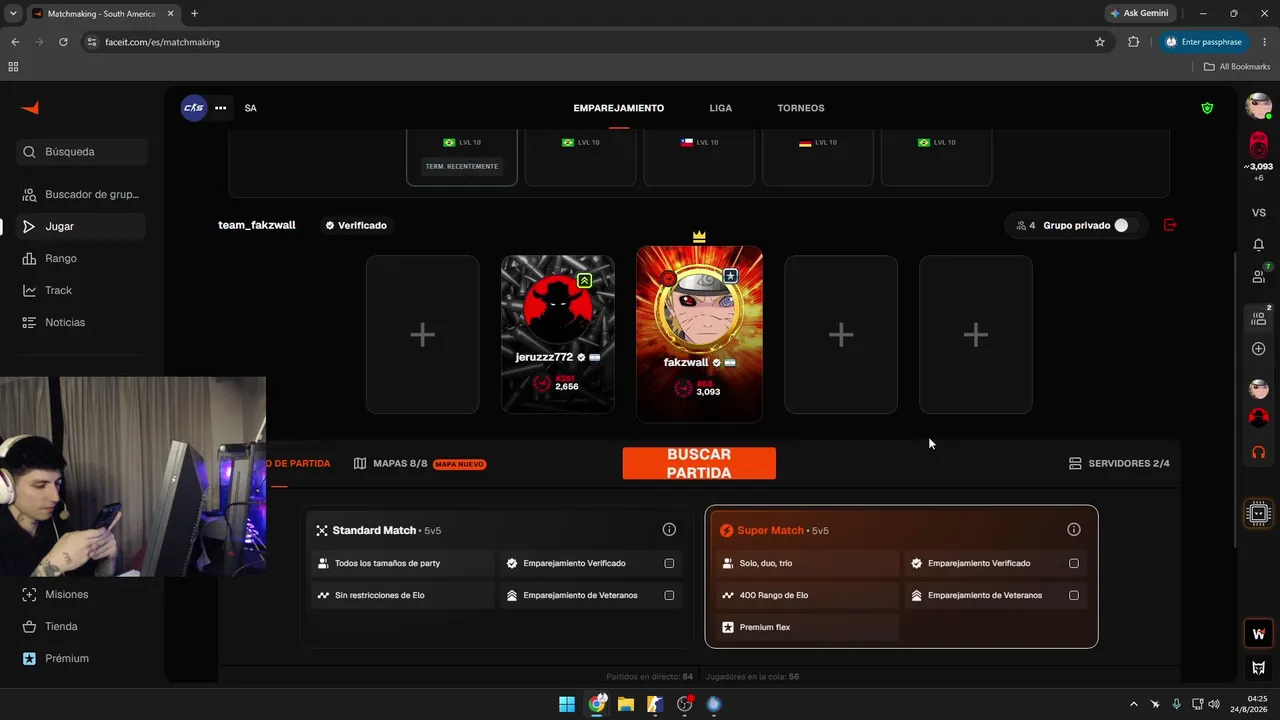
Task: Open the notifications bell
Action: click(x=1259, y=244)
